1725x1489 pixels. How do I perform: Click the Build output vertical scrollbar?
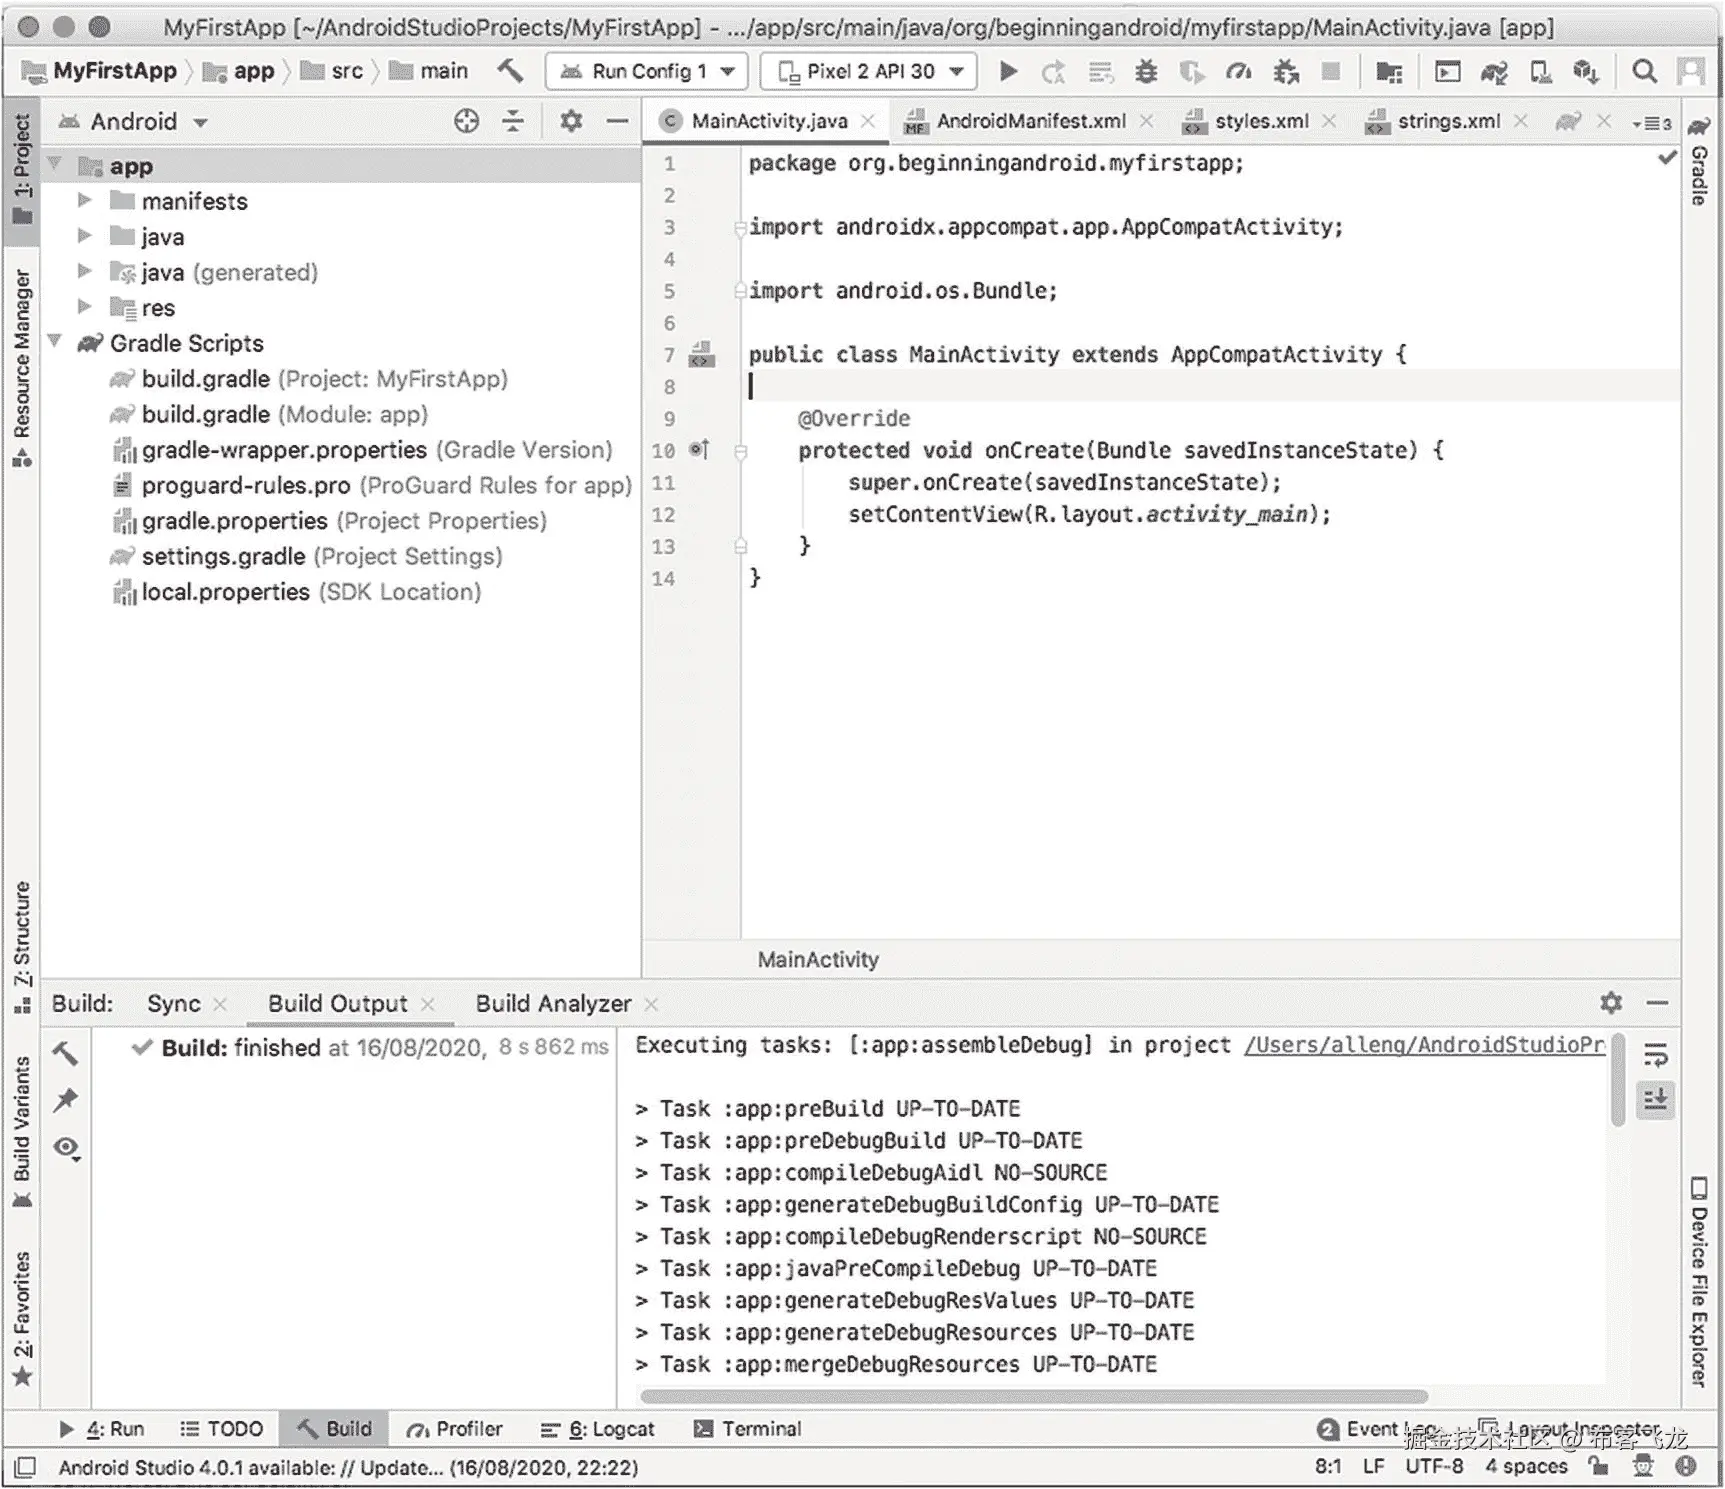pyautogui.click(x=1618, y=1080)
